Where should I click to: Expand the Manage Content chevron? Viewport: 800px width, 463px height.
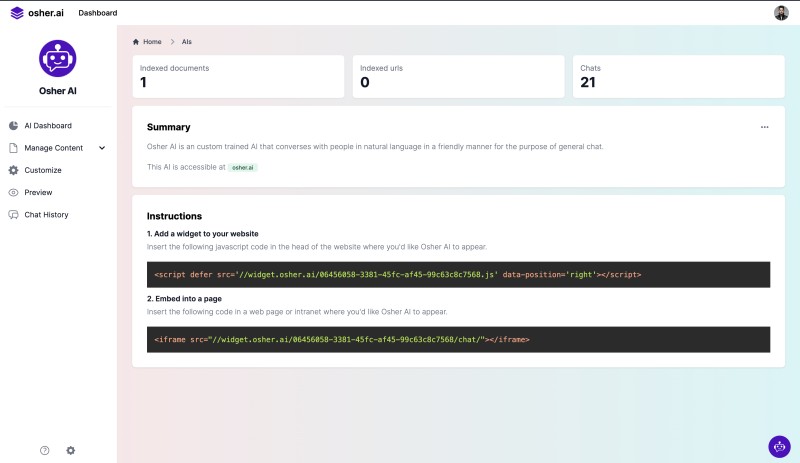coord(102,148)
